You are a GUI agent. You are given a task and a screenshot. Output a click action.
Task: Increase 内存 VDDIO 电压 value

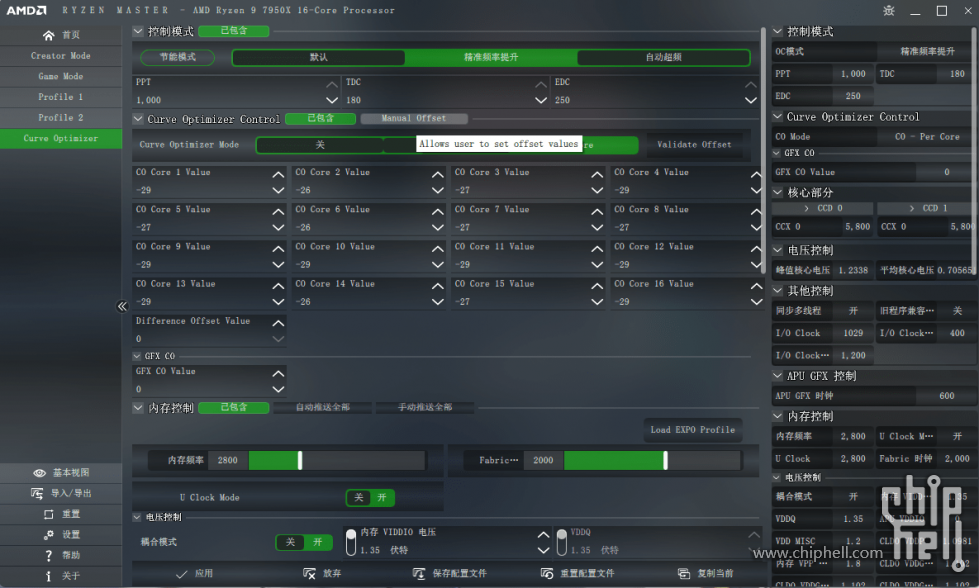click(543, 534)
